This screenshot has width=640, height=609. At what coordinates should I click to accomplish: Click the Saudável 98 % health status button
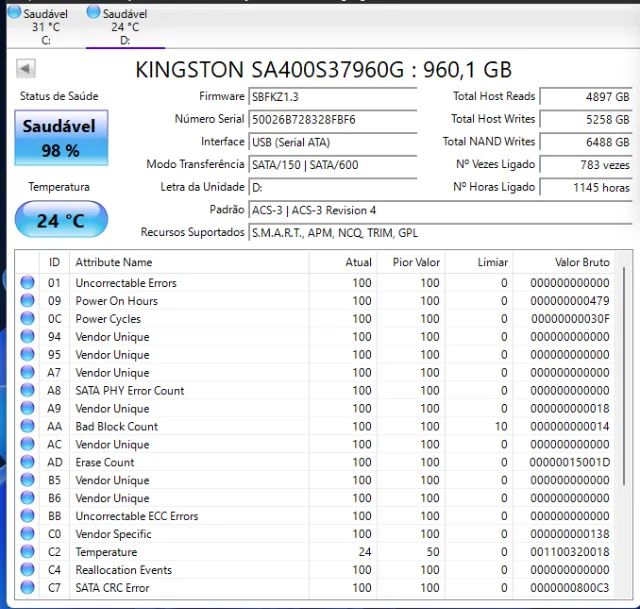61,138
